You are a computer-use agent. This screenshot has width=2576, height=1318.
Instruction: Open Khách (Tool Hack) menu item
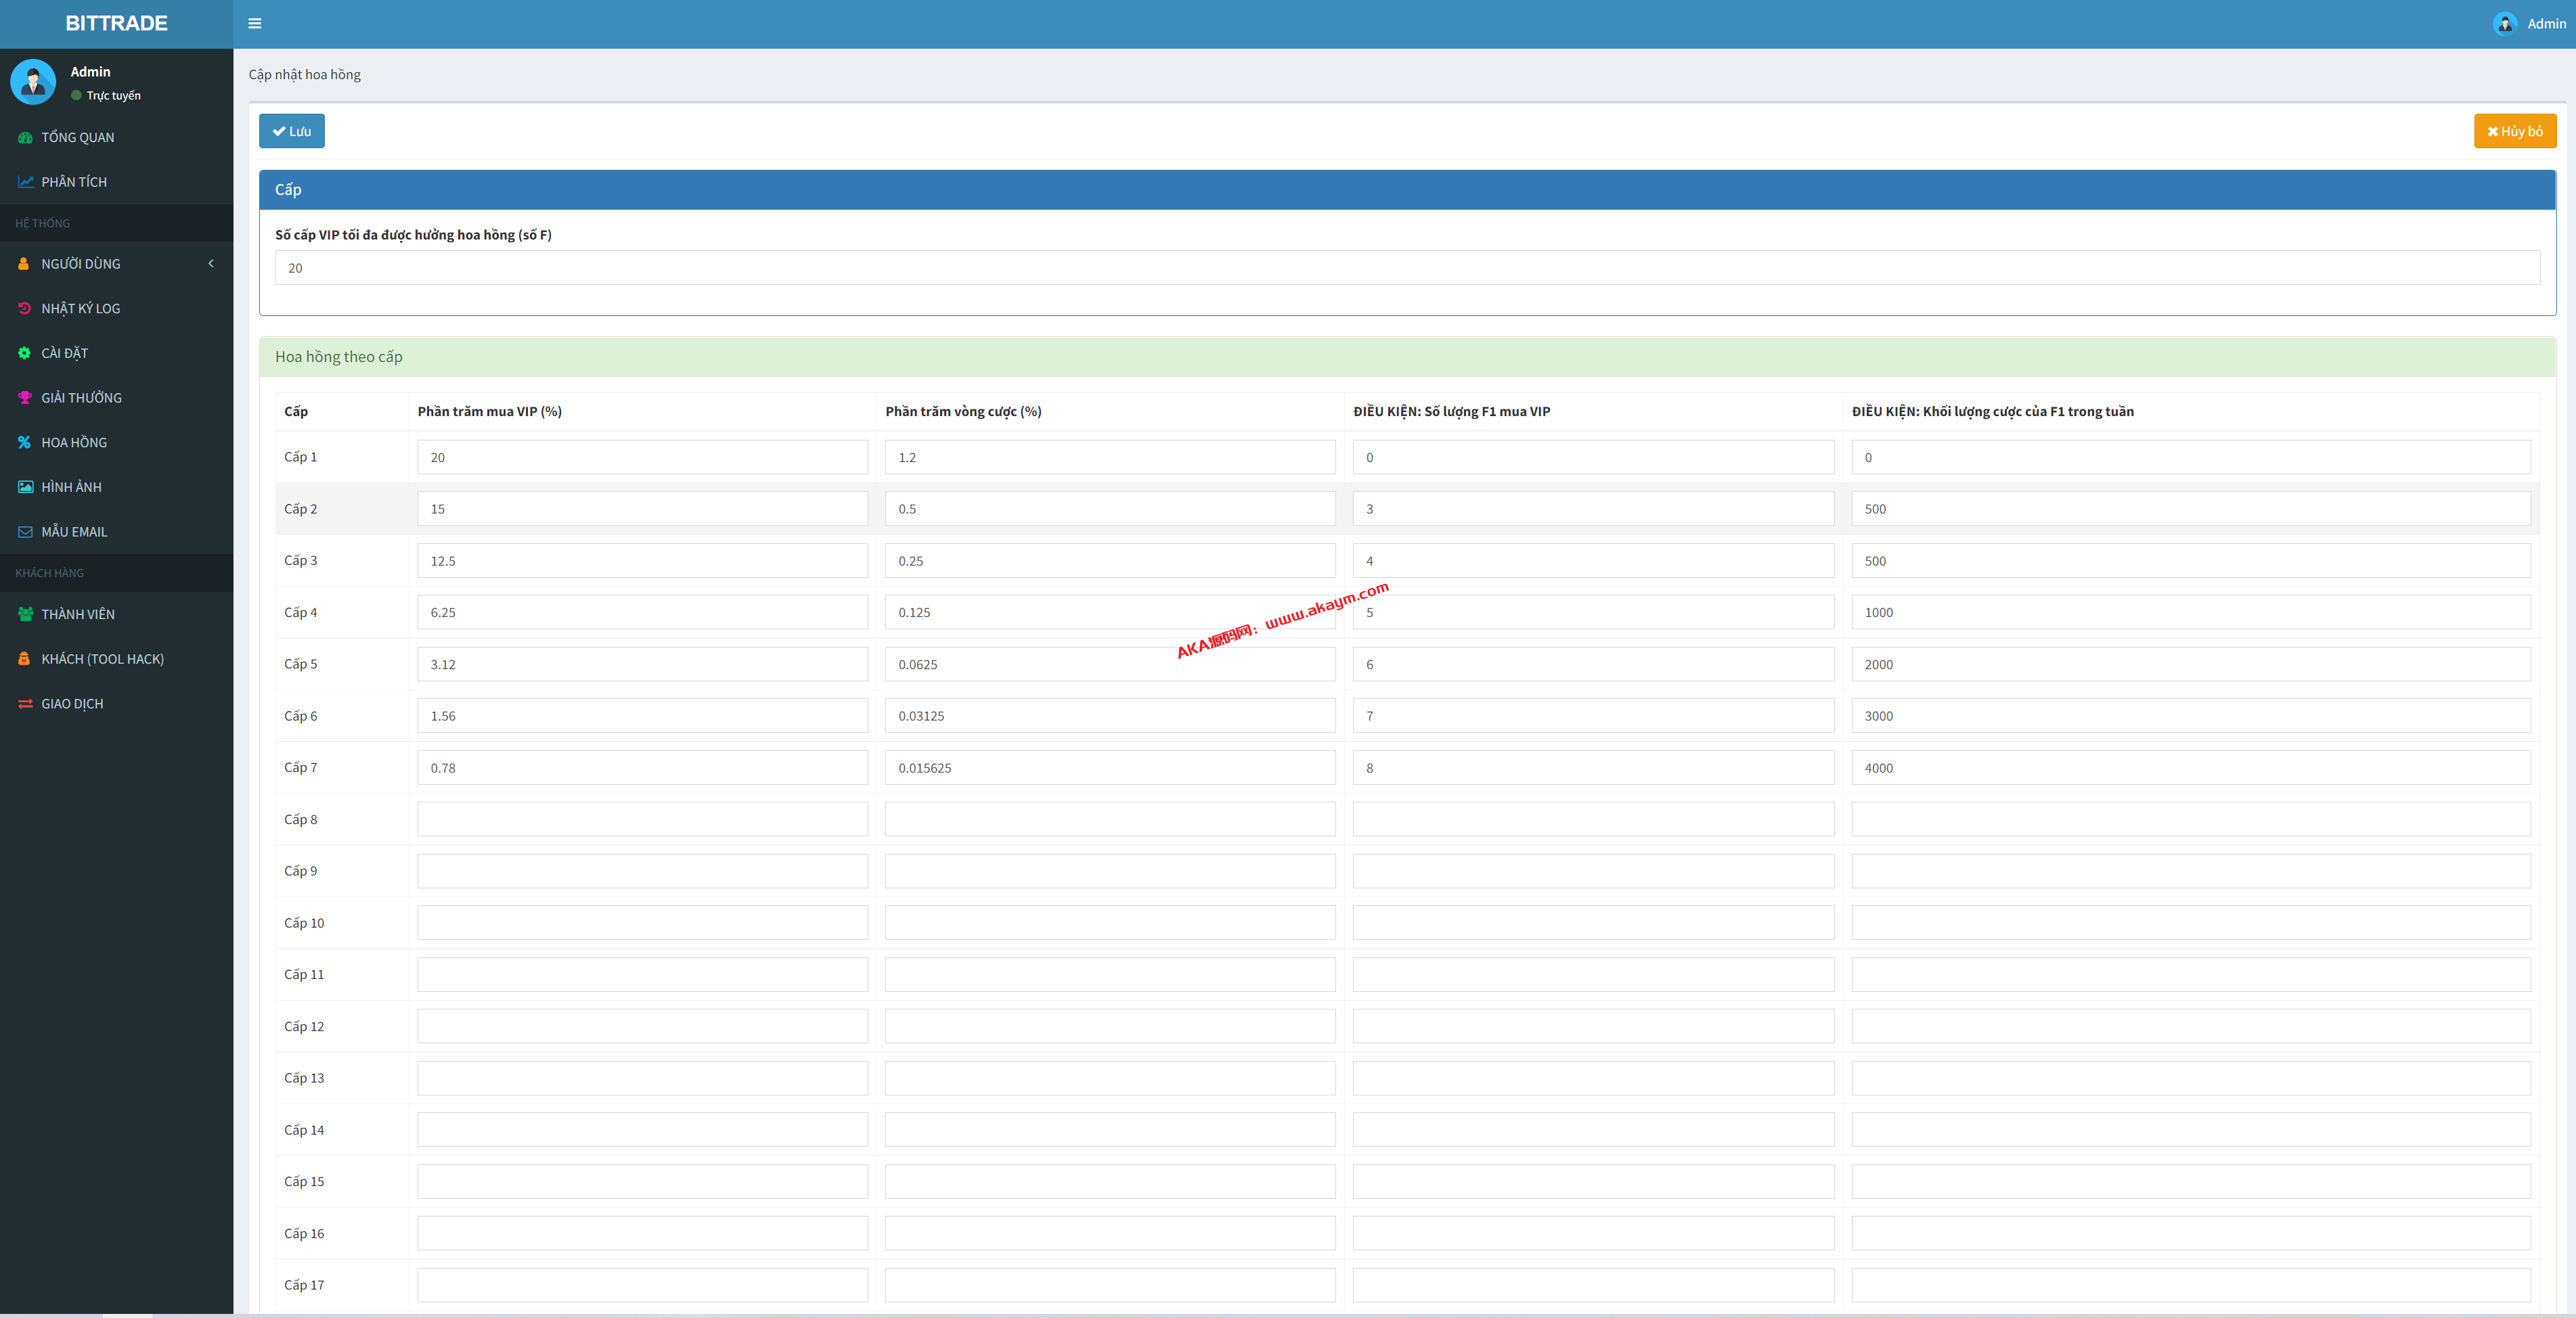tap(102, 659)
